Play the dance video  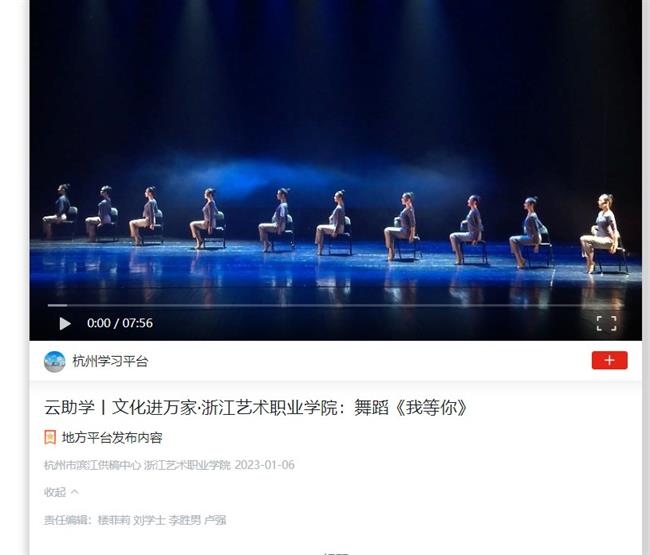(x=65, y=323)
